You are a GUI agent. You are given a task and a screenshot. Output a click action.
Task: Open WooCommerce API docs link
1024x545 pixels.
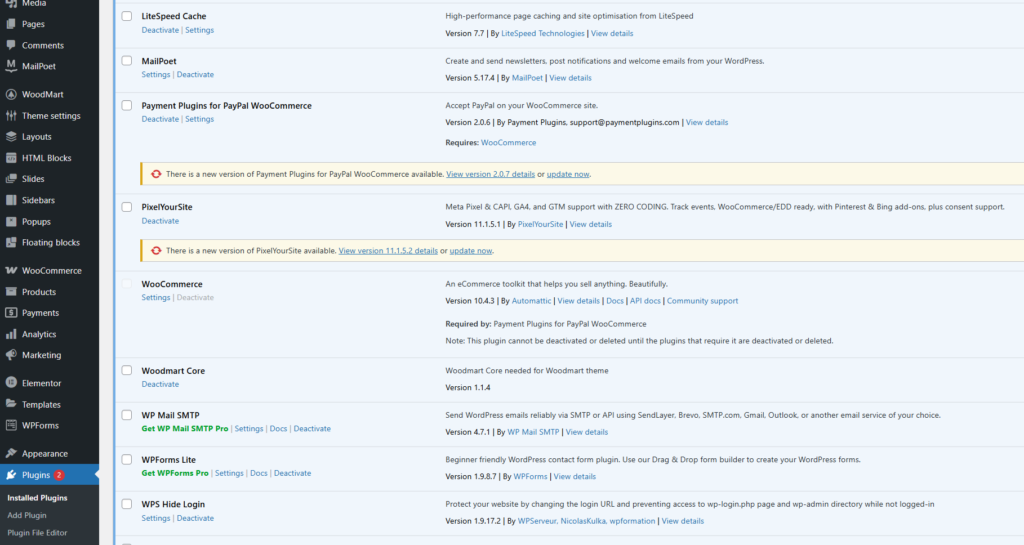tap(645, 301)
